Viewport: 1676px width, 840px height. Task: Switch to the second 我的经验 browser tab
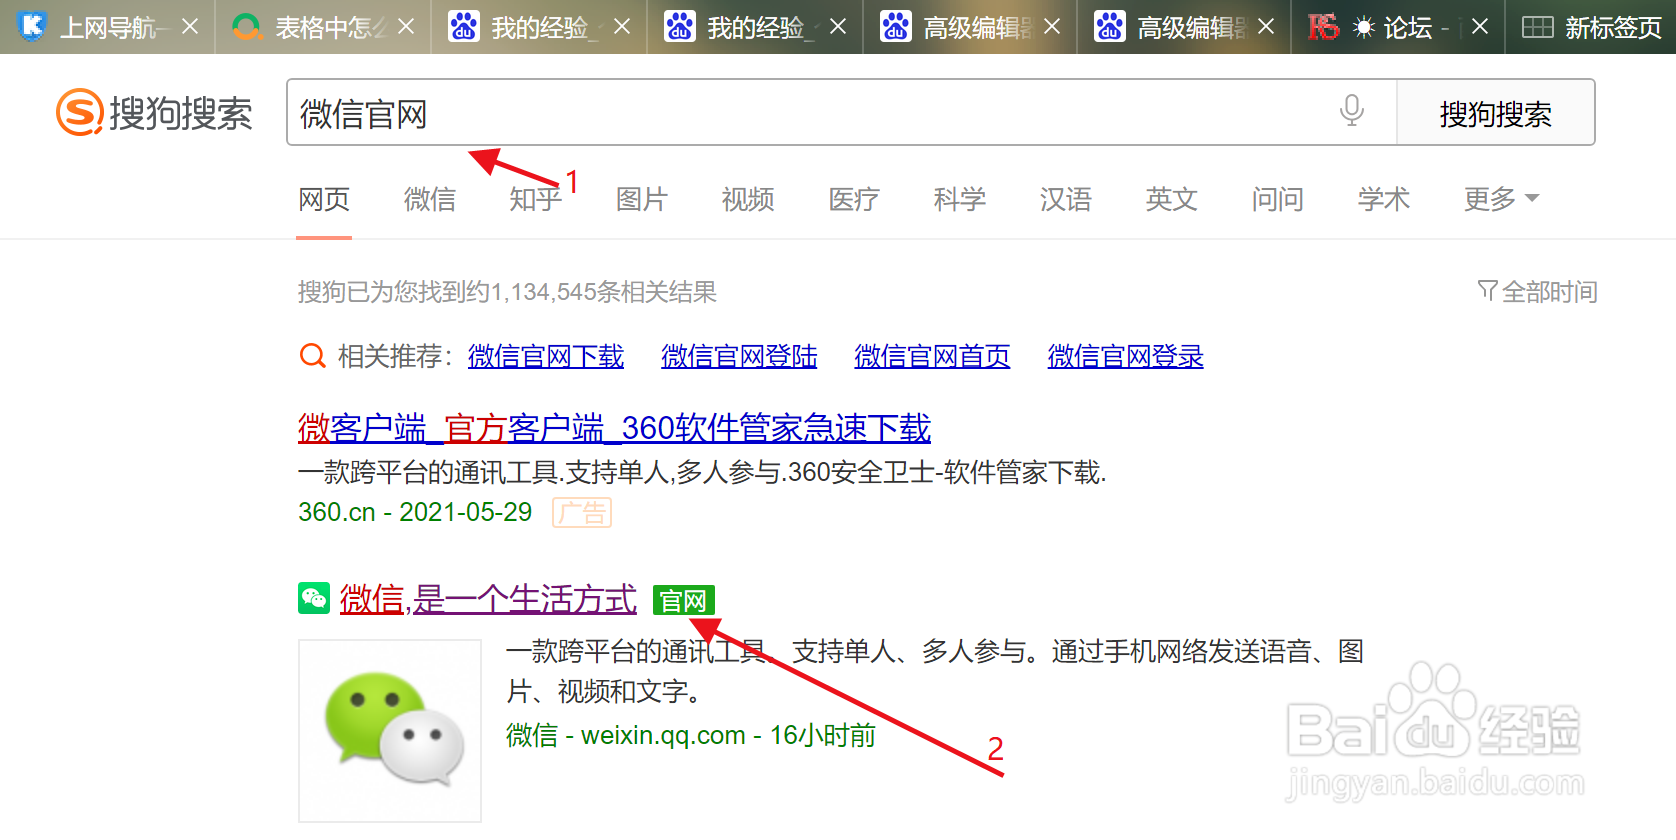(755, 27)
